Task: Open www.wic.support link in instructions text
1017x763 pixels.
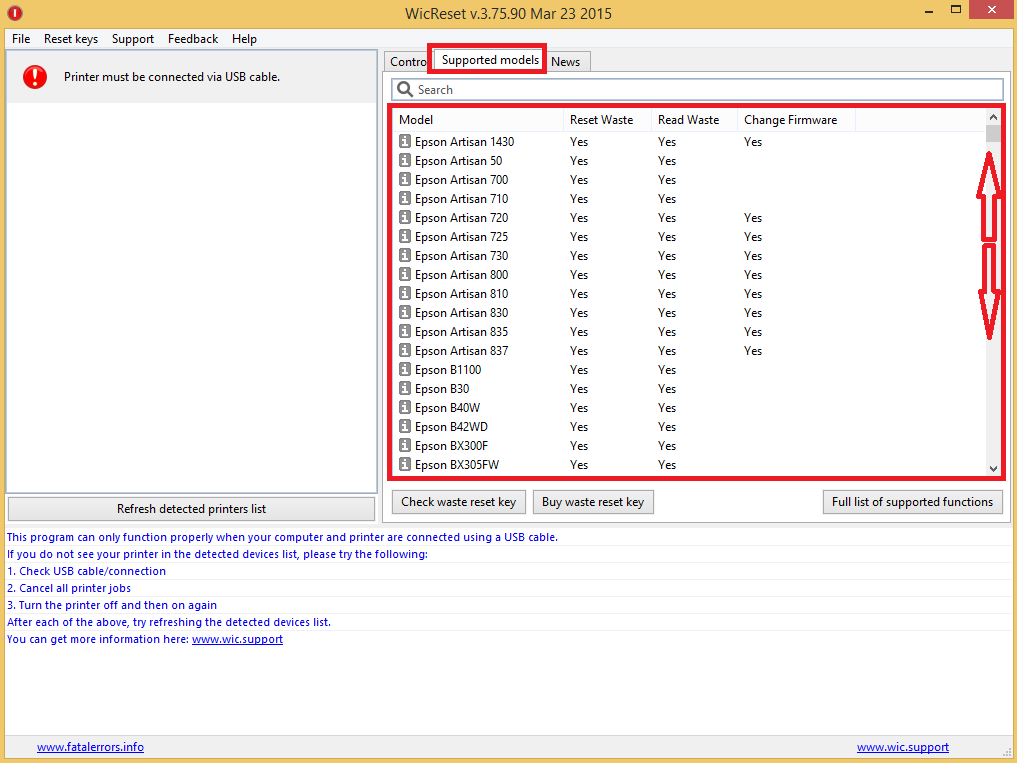Action: click(237, 639)
